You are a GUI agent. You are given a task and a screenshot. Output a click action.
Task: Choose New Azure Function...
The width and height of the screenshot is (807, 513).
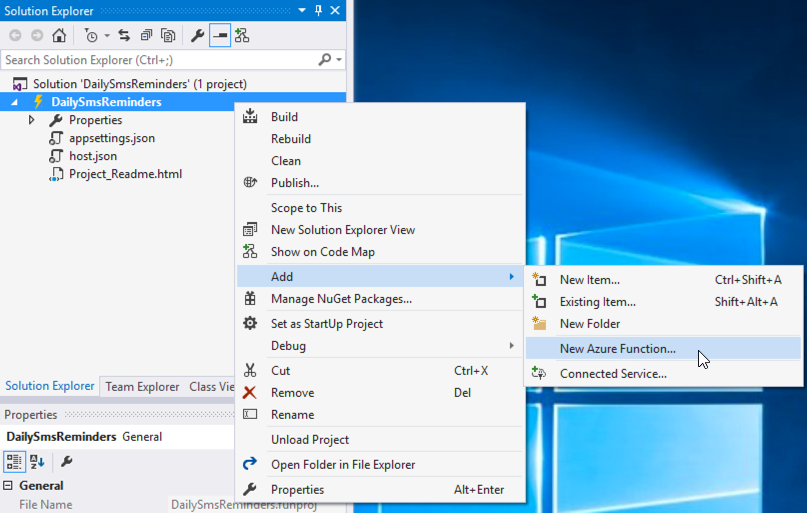tap(663, 349)
